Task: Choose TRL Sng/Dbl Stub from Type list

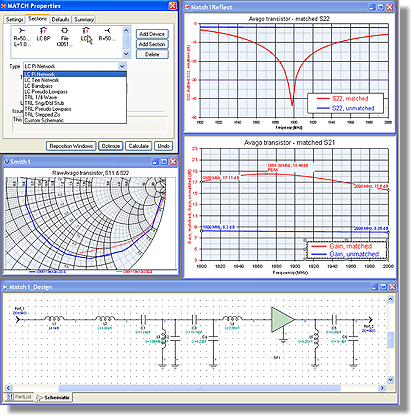Action: click(75, 103)
